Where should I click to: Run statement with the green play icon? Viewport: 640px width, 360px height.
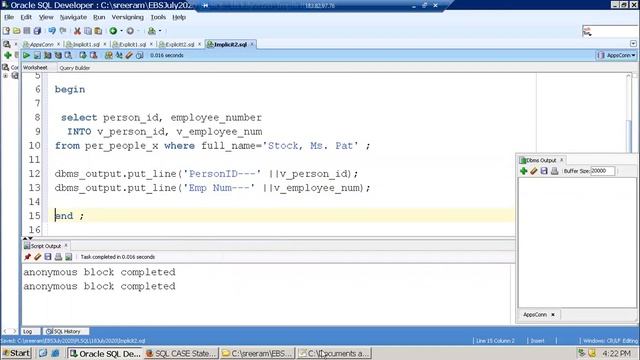click(27, 55)
